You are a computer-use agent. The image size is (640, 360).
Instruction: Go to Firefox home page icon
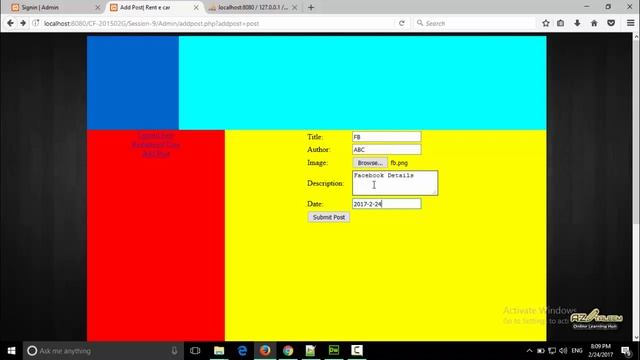pos(594,23)
